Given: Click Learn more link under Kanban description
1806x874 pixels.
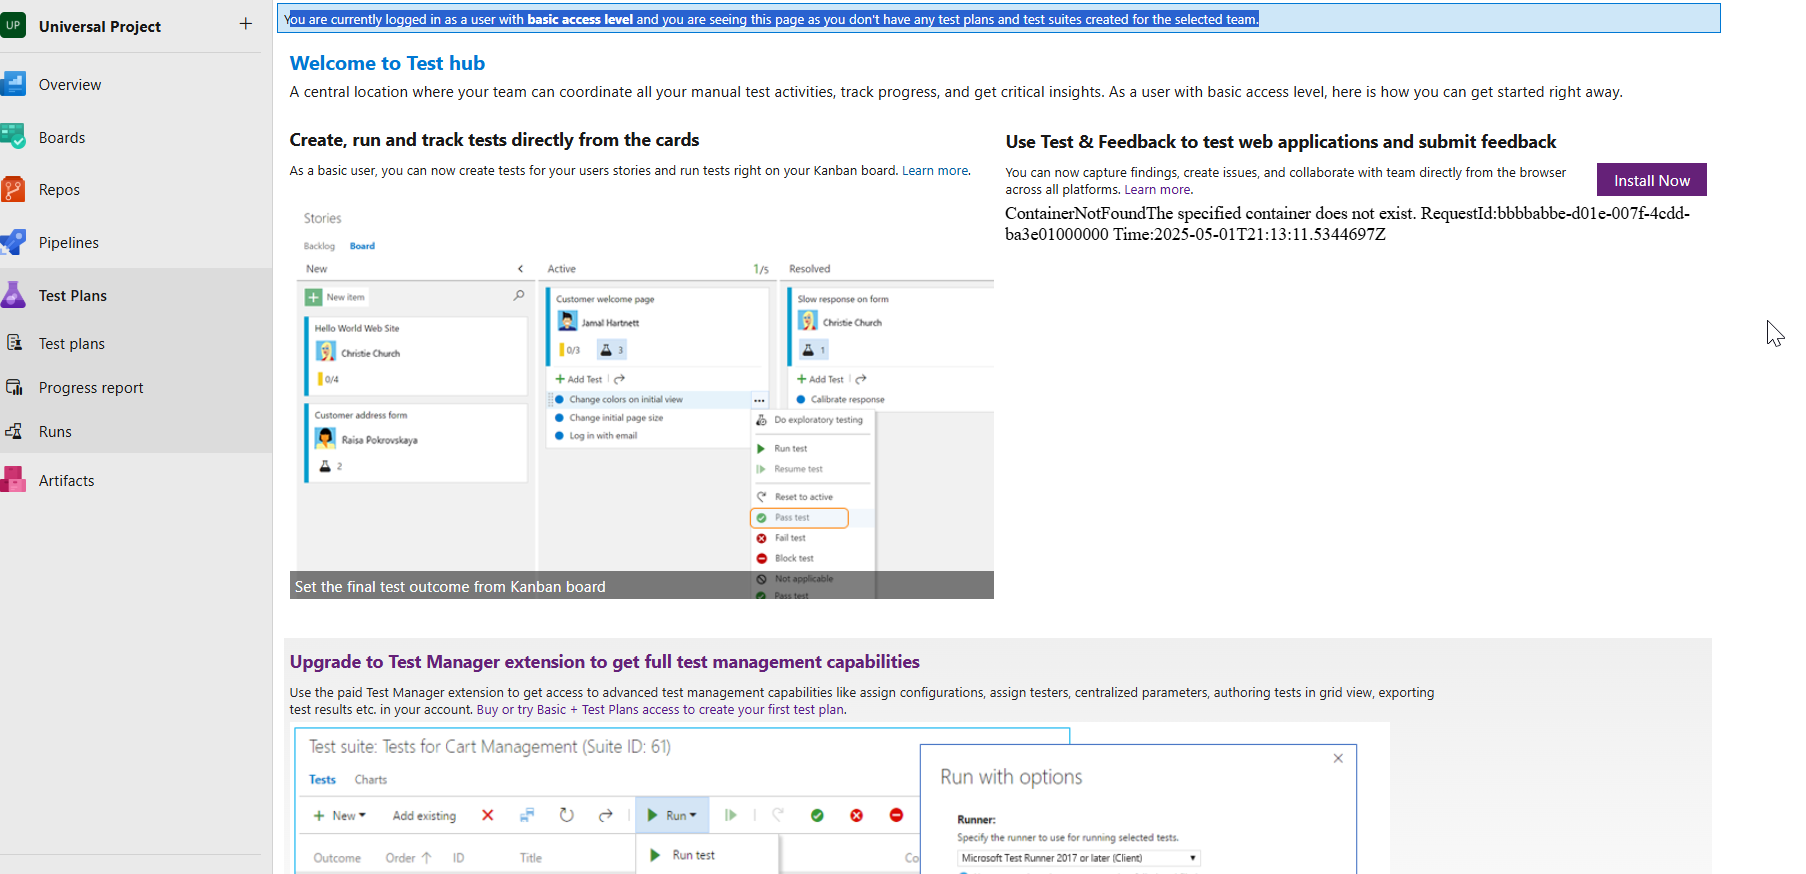Looking at the screenshot, I should point(935,171).
